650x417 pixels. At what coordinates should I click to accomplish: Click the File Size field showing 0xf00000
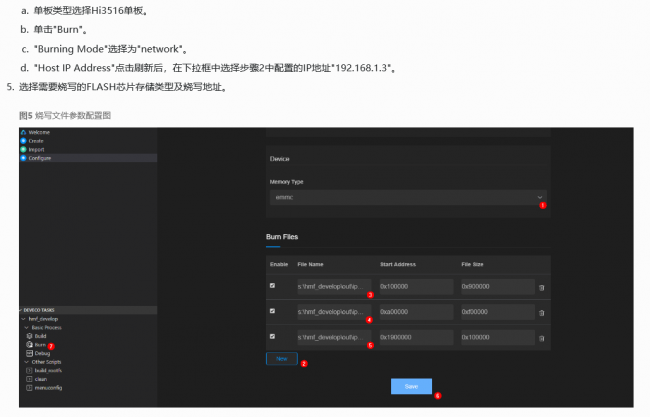click(x=498, y=312)
